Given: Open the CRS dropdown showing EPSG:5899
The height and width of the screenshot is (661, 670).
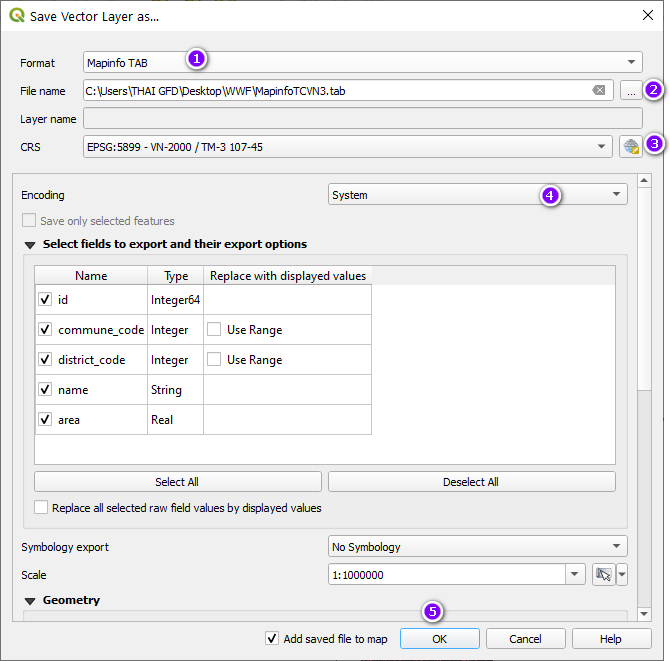Looking at the screenshot, I should 348,147.
